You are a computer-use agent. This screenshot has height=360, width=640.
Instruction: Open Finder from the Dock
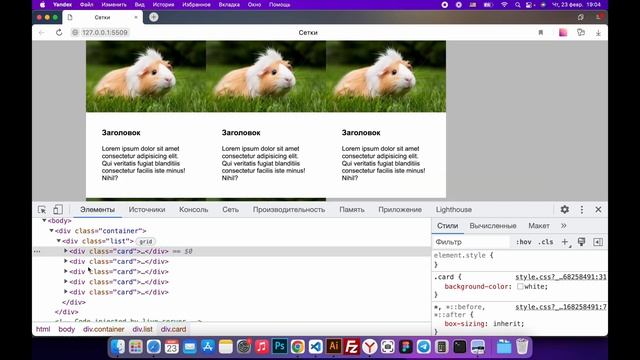[118, 347]
